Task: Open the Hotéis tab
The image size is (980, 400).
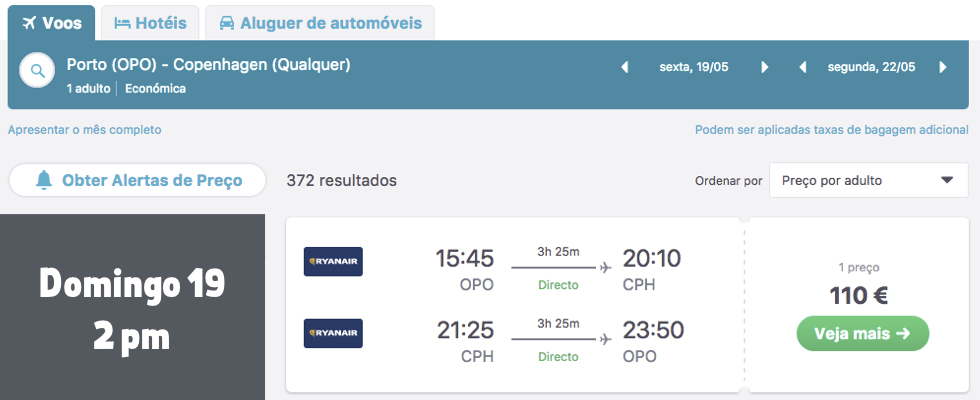Action: pos(150,23)
